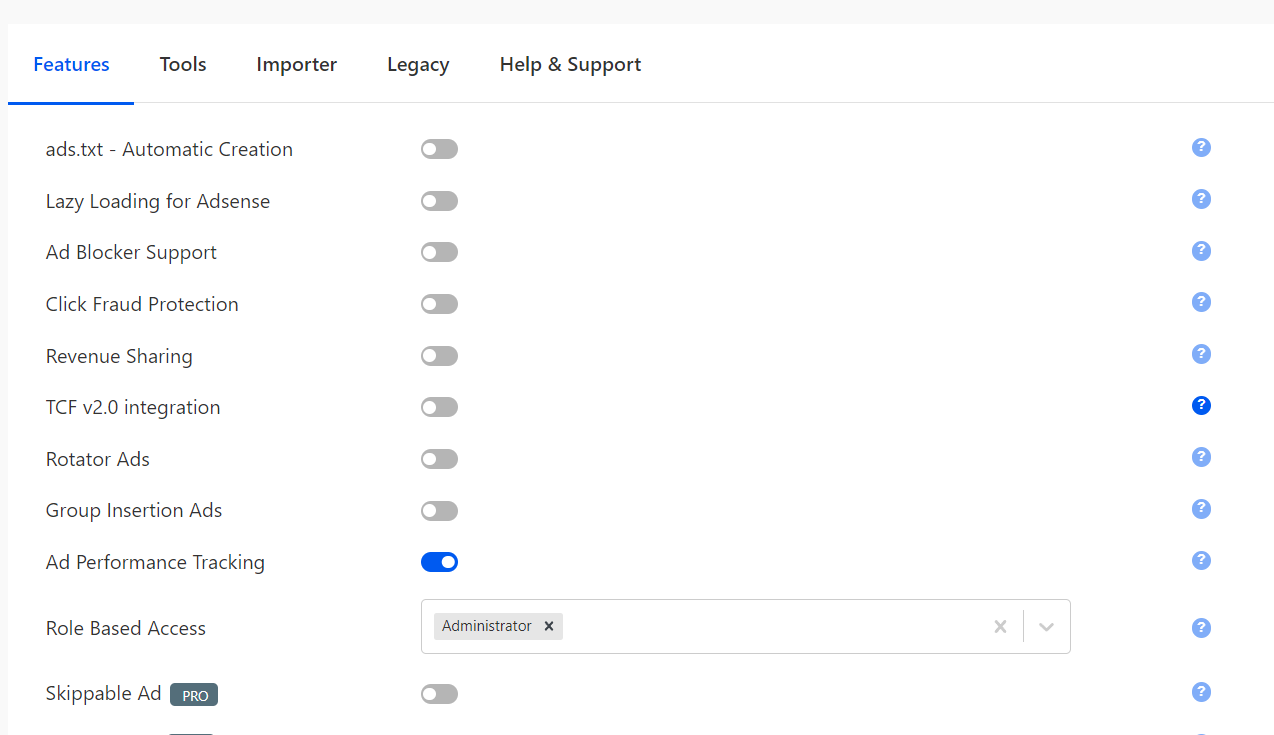Open help icon for Click Fraud Protection
This screenshot has height=735, width=1274.
tap(1201, 302)
